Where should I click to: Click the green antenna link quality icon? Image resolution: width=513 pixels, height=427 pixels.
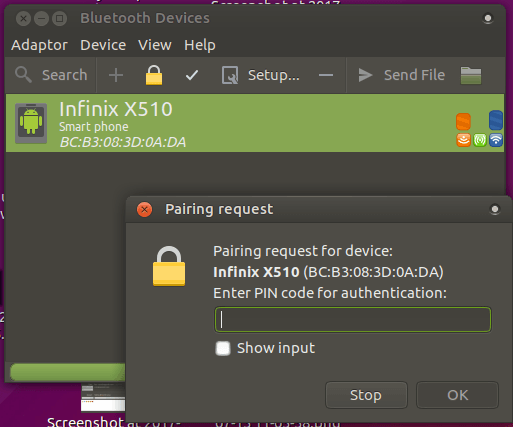click(480, 140)
